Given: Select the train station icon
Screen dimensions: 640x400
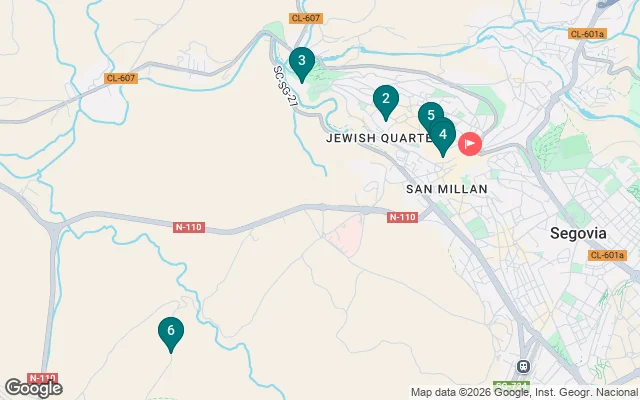Looking at the screenshot, I should (x=523, y=366).
